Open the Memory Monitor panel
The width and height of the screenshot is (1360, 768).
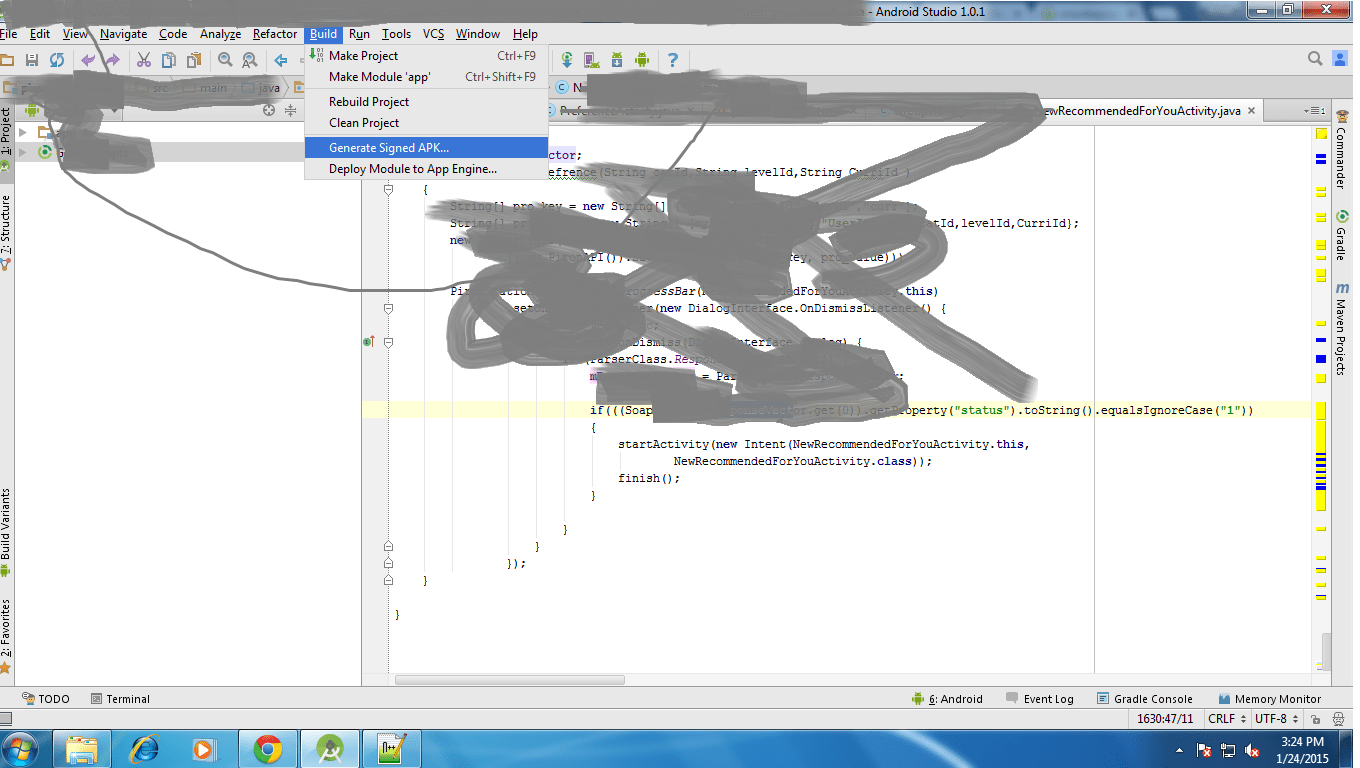1270,699
